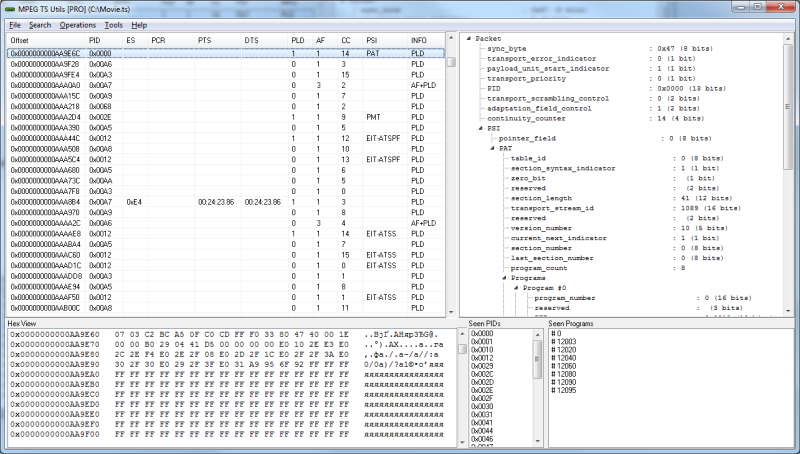Viewport: 800px width, 454px height.
Task: Collapse the Program #0 tree node
Action: tap(516, 288)
